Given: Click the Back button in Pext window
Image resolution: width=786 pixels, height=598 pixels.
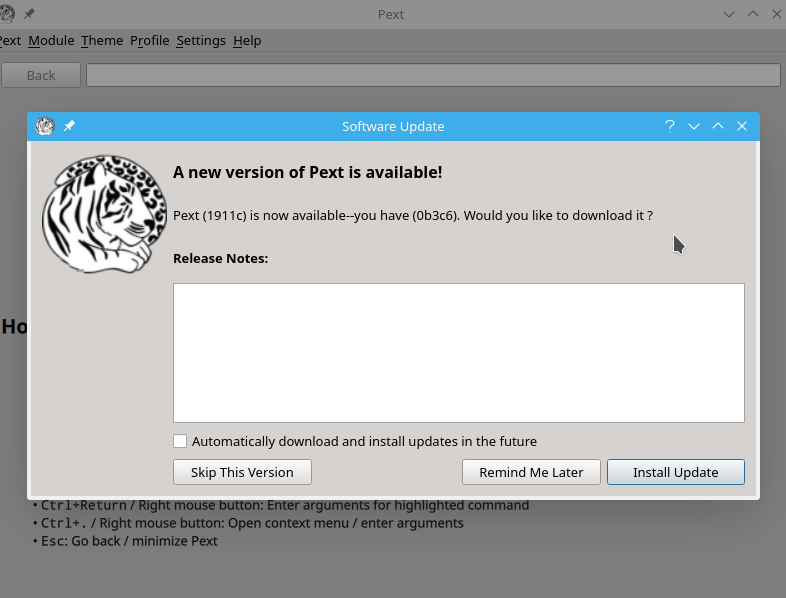Looking at the screenshot, I should [41, 75].
